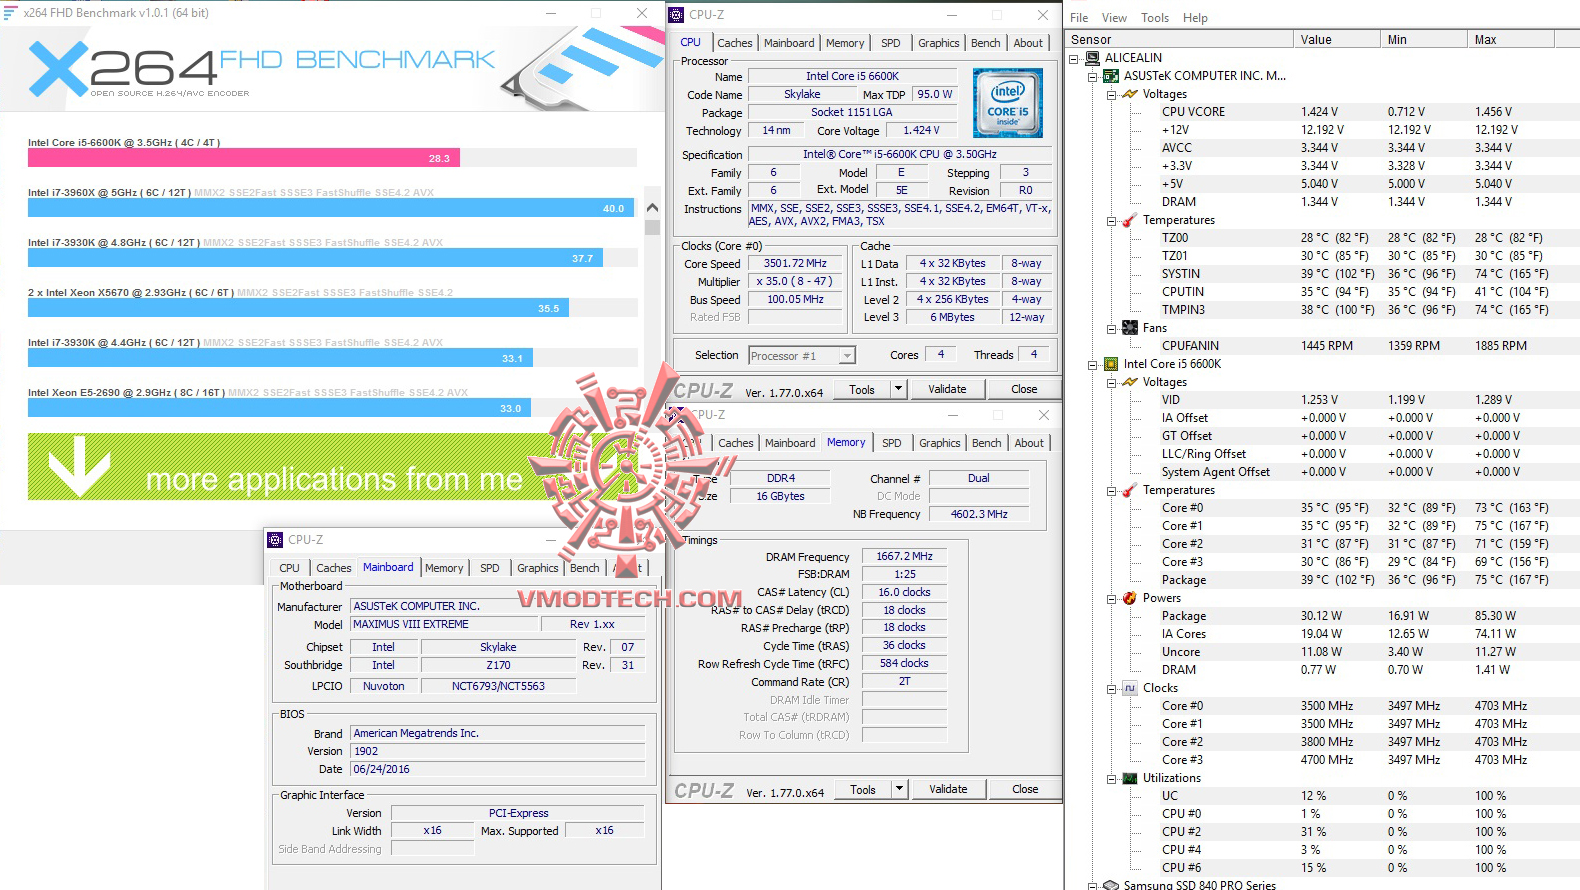The height and width of the screenshot is (890, 1580).
Task: Click the x264 FHD Benchmark title bar icon
Action: (11, 13)
